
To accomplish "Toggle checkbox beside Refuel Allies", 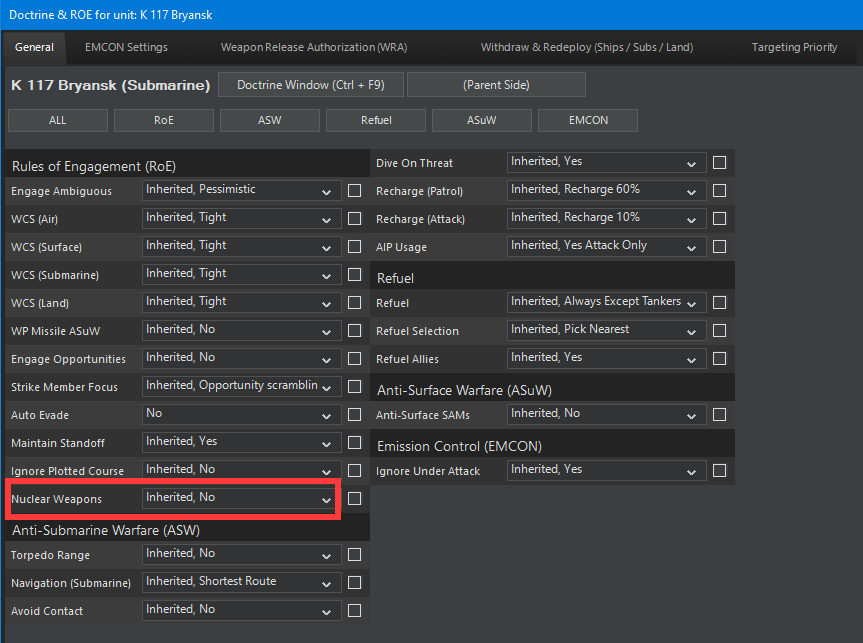I will [x=719, y=359].
